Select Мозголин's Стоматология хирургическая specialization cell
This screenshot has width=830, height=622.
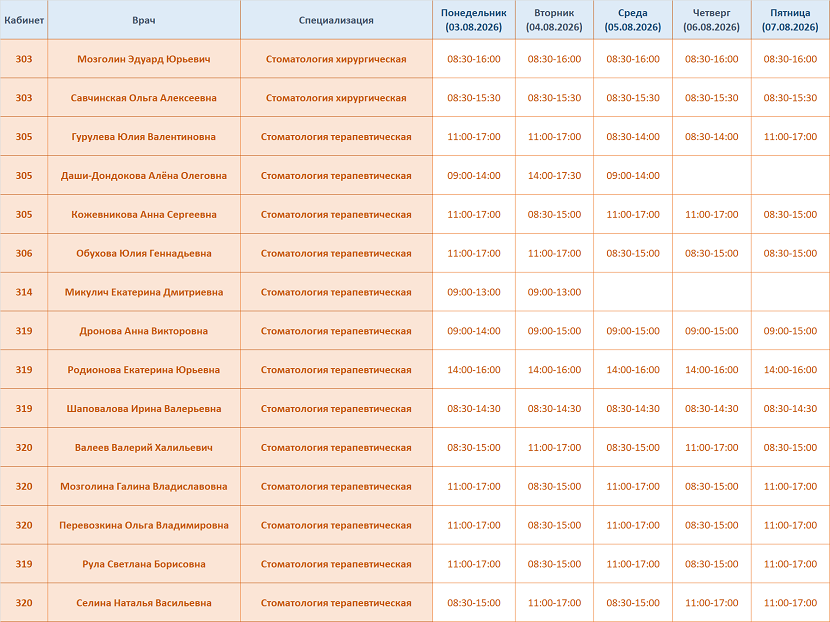click(x=336, y=59)
